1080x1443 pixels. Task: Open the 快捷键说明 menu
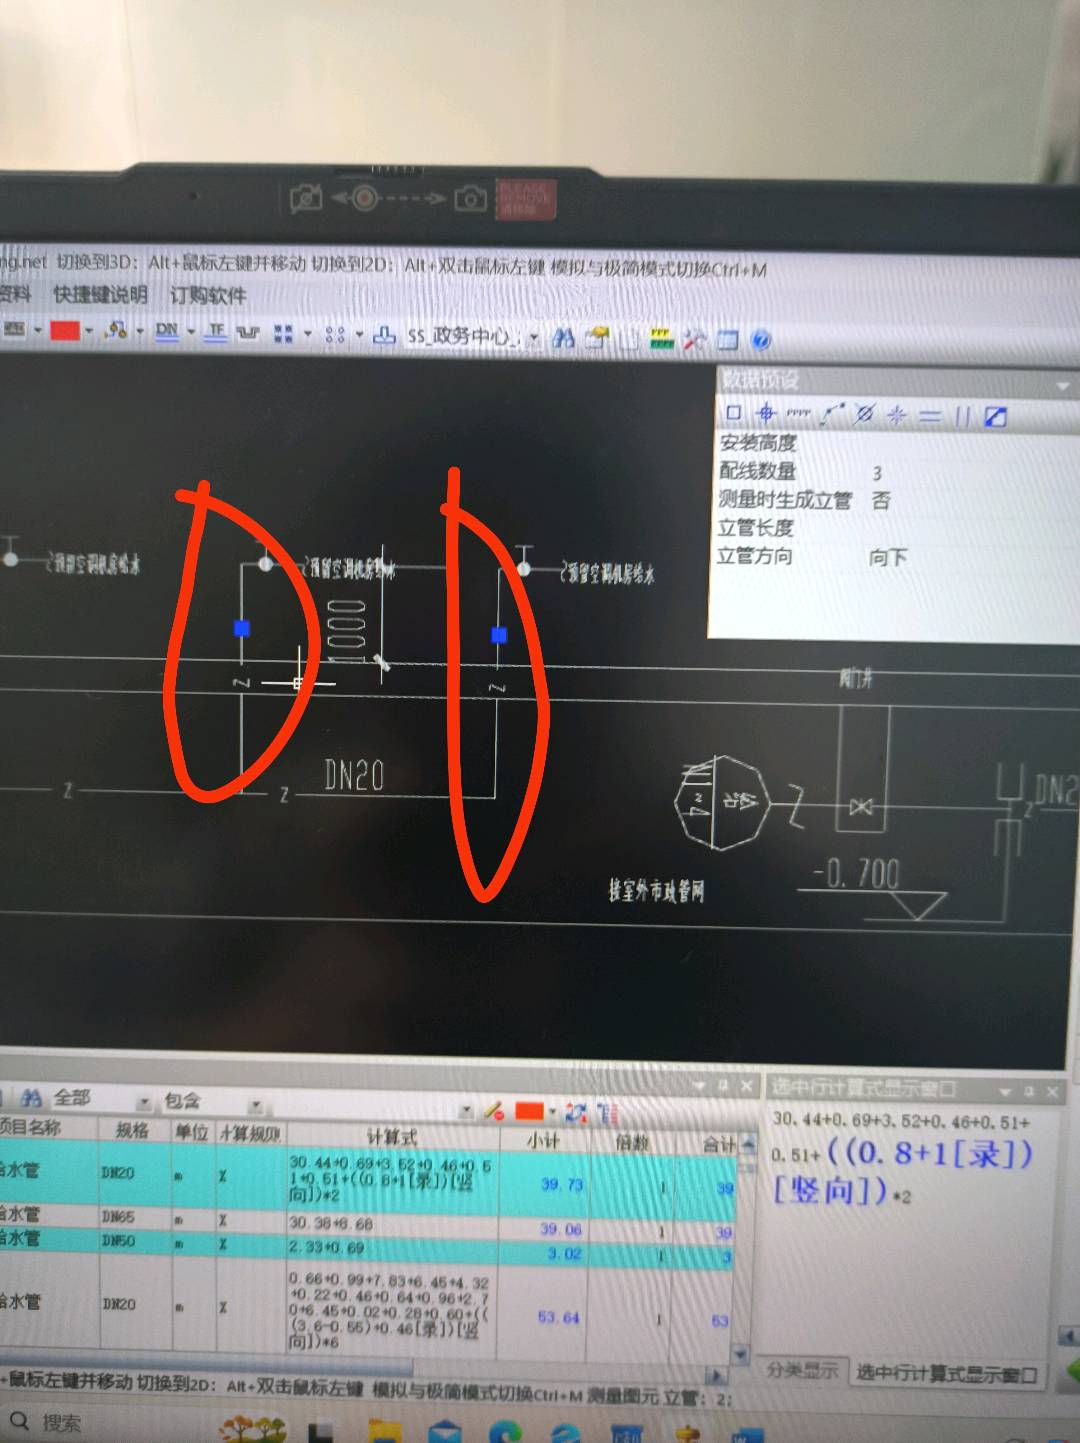(100, 294)
